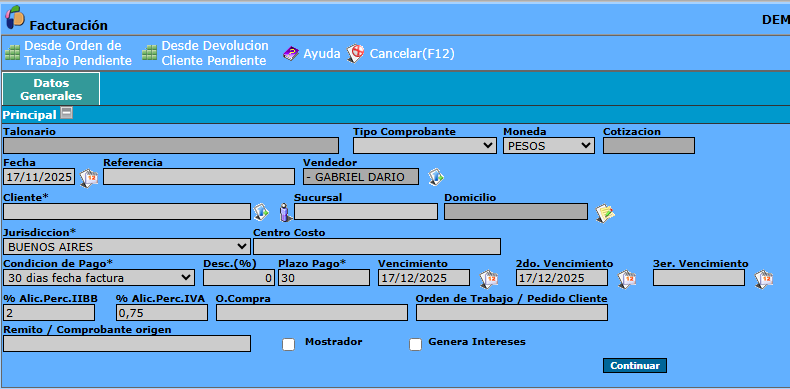Tick the Genera Intereses checkbox

415,345
